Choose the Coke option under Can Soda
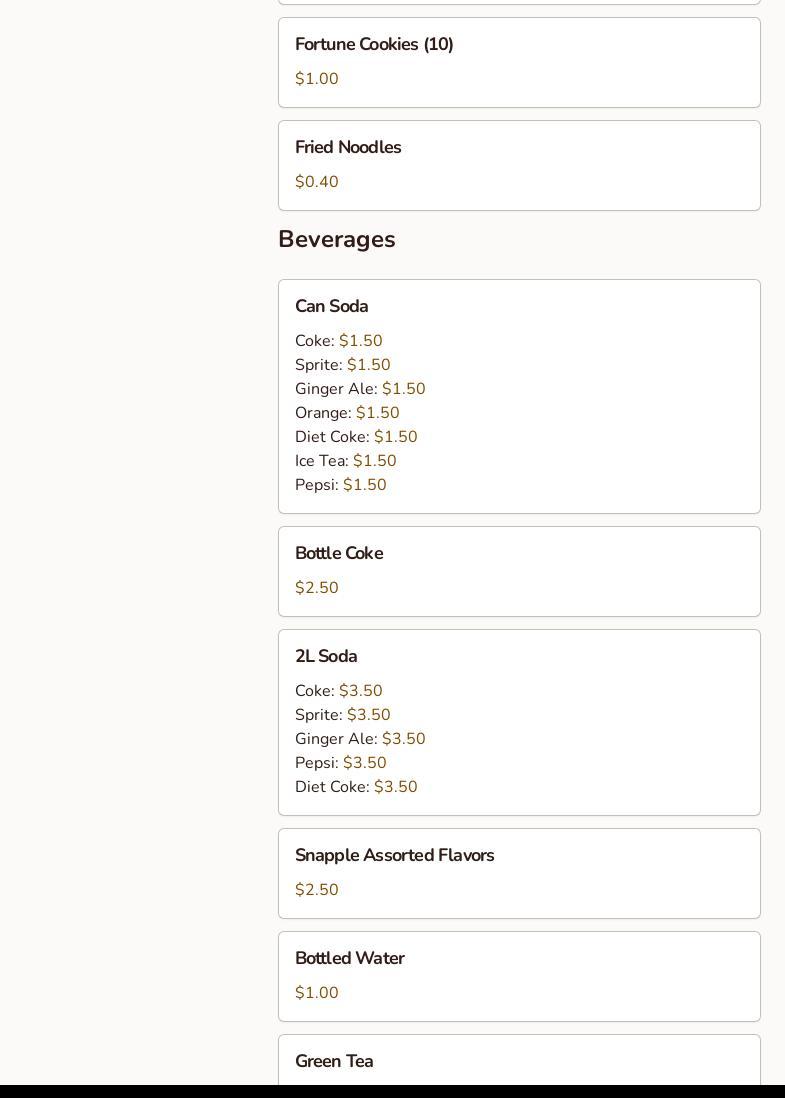 coord(338,341)
